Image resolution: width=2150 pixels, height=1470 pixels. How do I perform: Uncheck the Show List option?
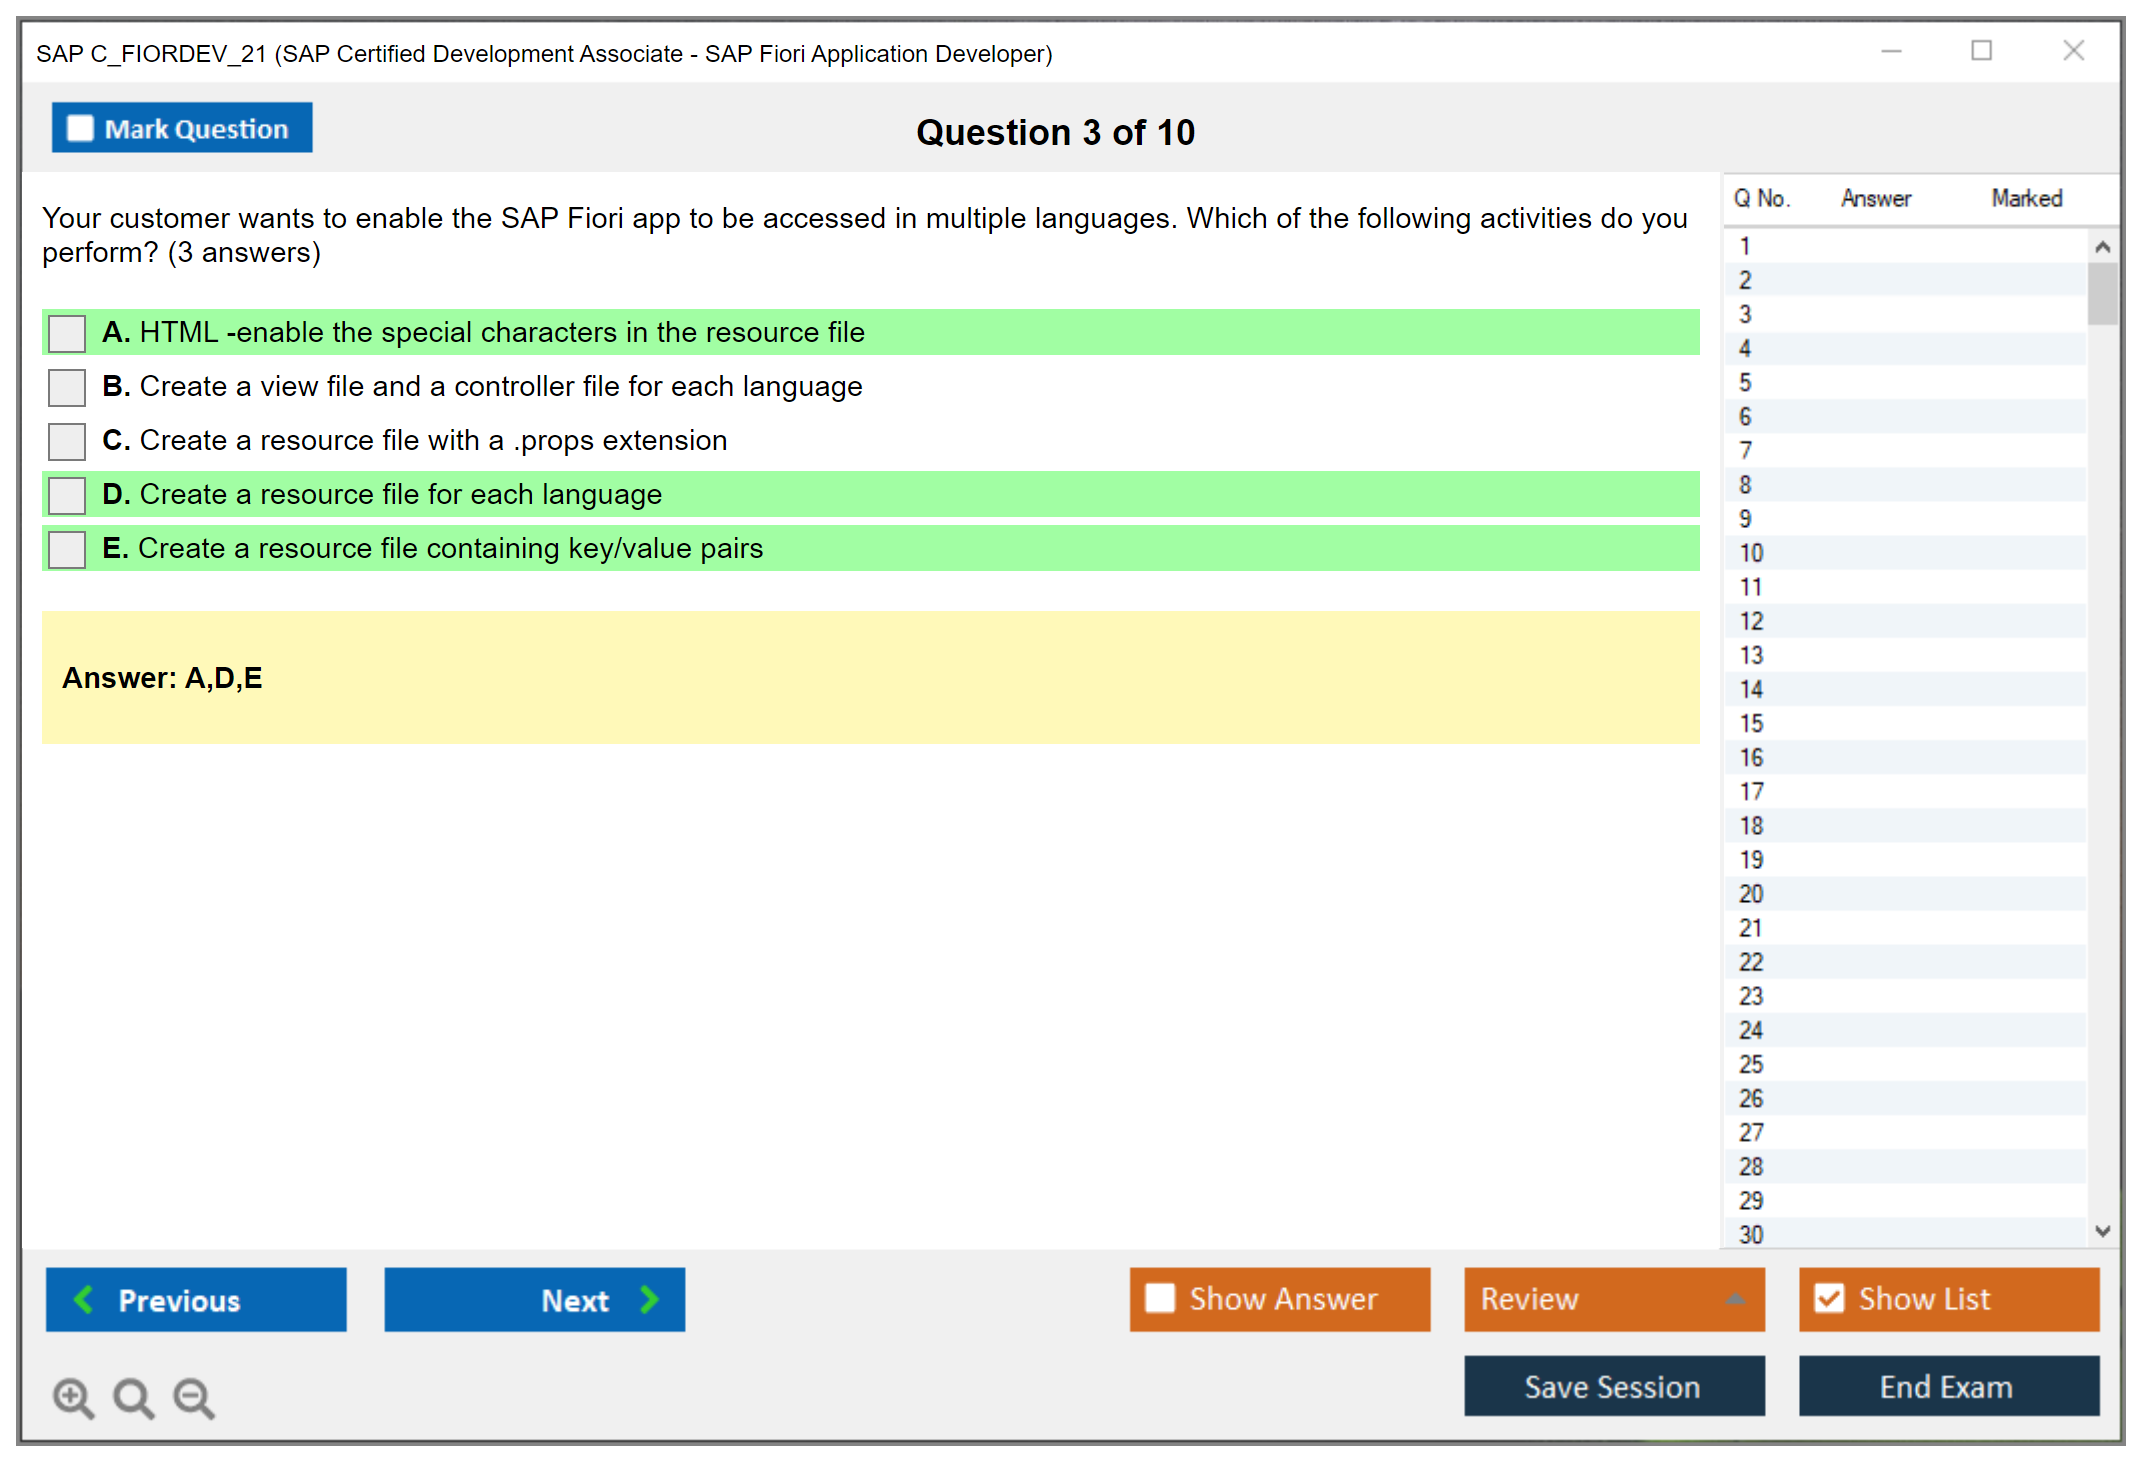pos(1829,1298)
